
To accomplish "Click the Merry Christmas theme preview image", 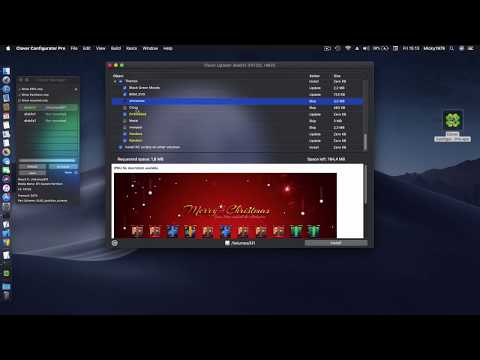I will pos(225,205).
